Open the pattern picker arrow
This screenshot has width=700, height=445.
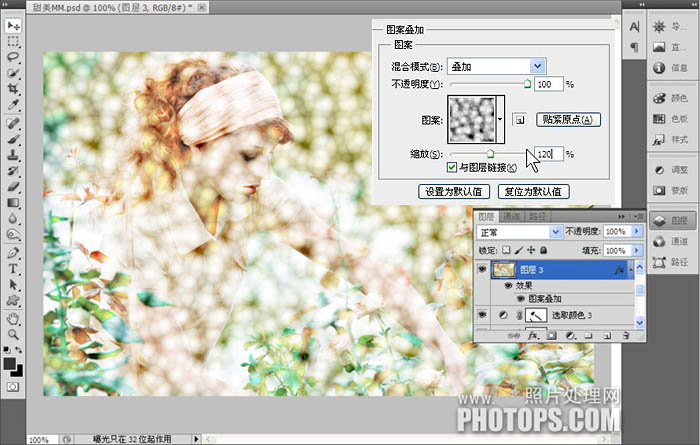(500, 119)
